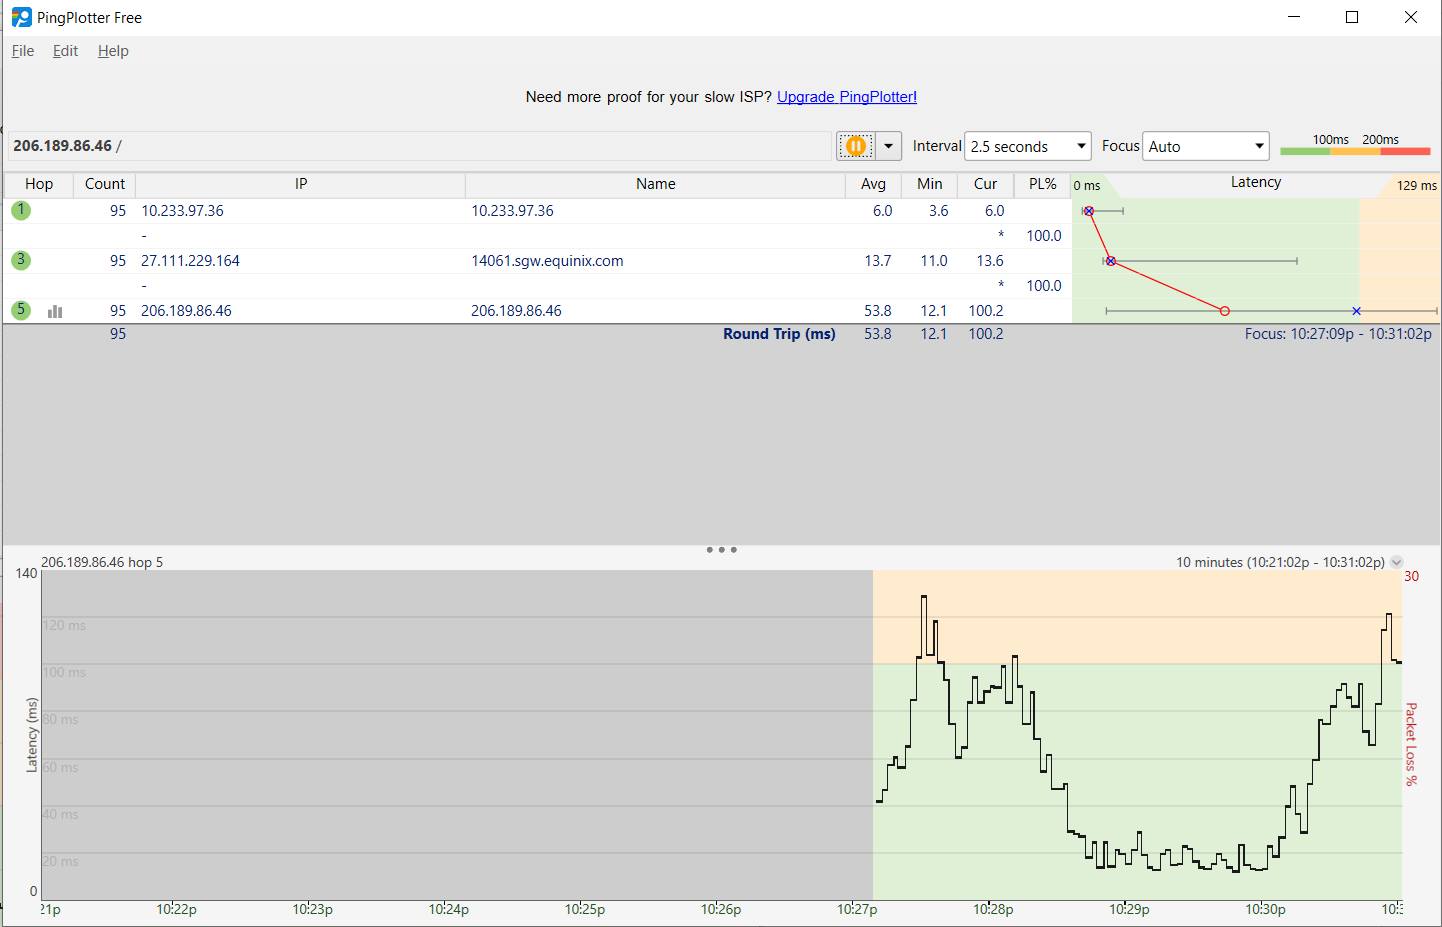Open the Help menu
This screenshot has width=1442, height=927.
pyautogui.click(x=113, y=51)
